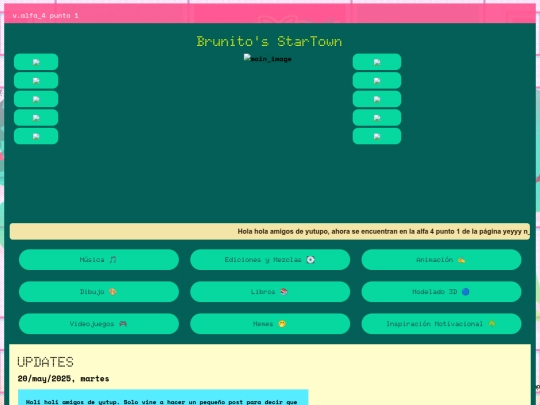
Task: Click the v.alfa_4 punto 1 version label
Action: [x=45, y=15]
